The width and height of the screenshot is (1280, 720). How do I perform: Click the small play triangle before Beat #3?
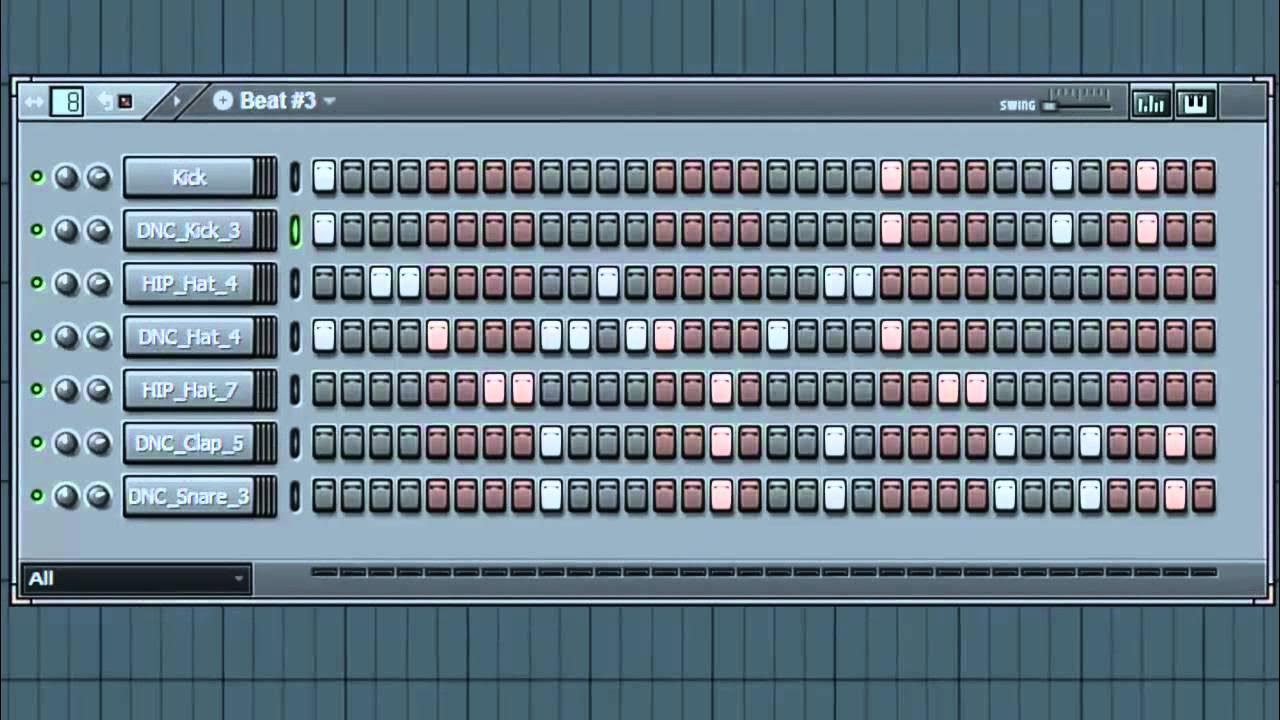pos(177,100)
